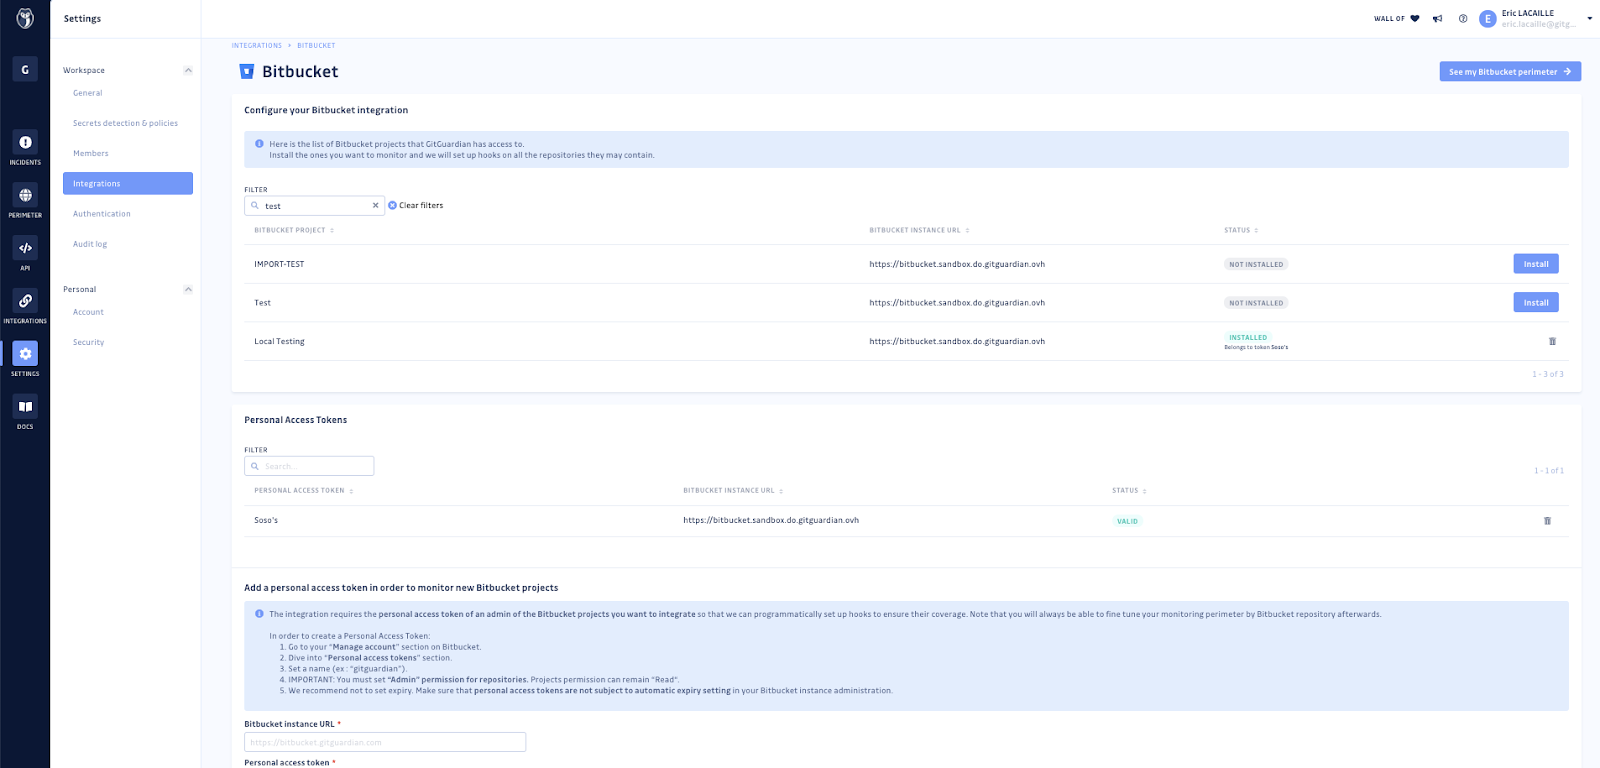Open the user account dropdown arrow
This screenshot has height=768, width=1600.
tap(1589, 18)
